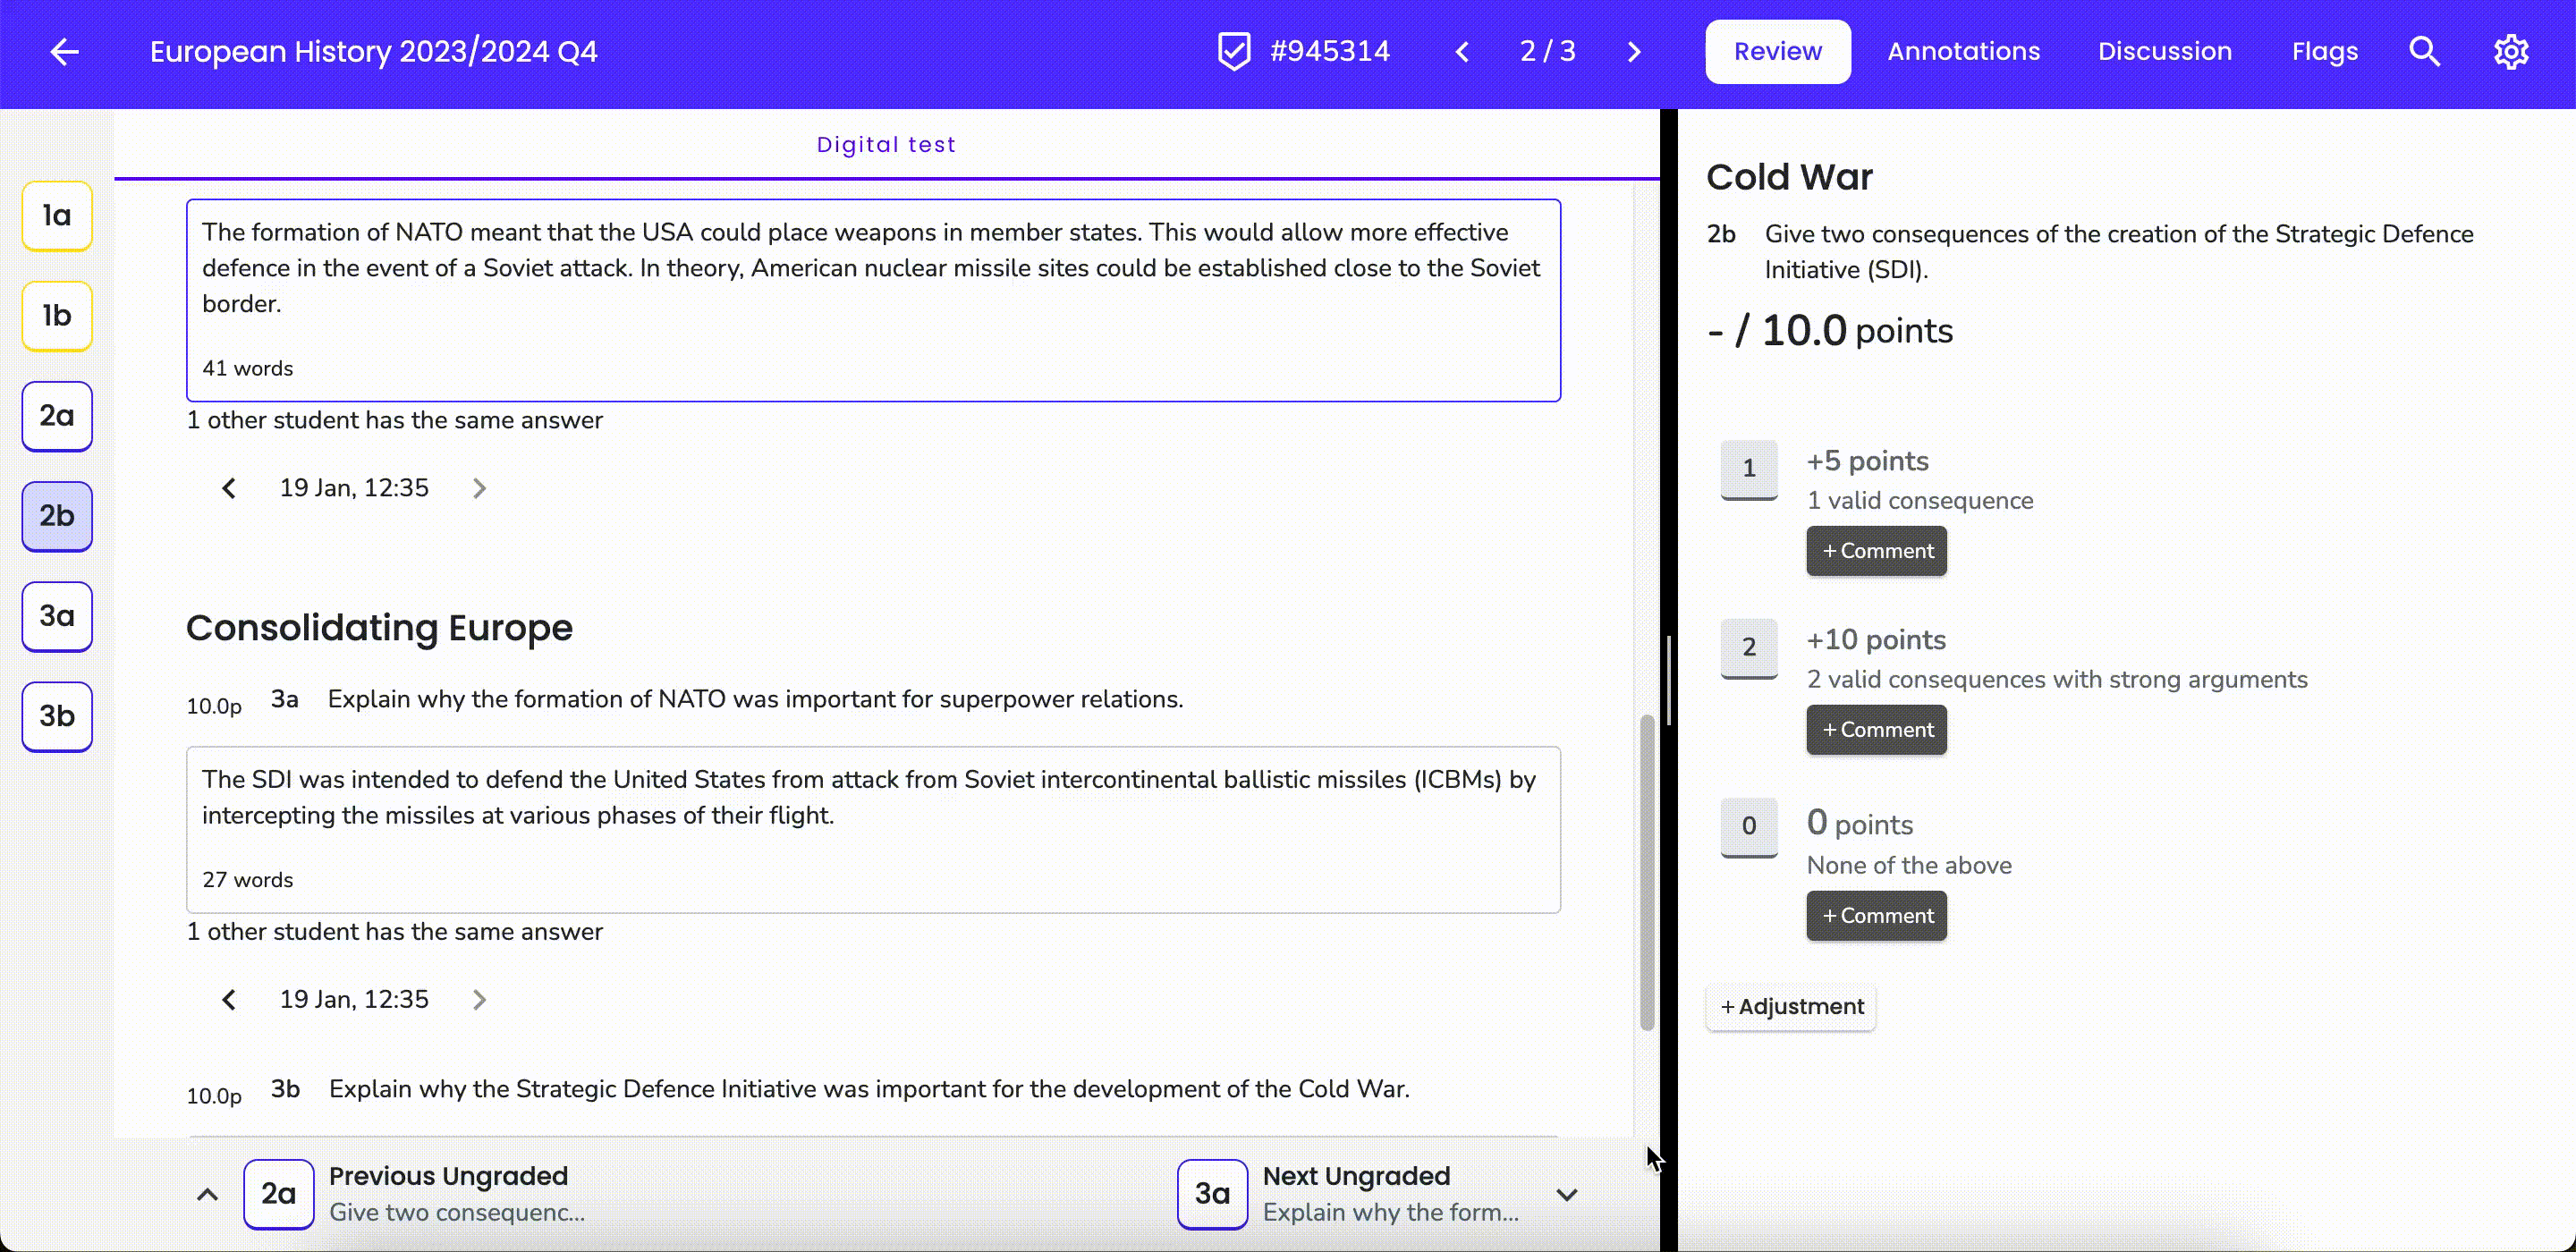Switch to Annotations tab
This screenshot has height=1252, width=2576.
1963,52
